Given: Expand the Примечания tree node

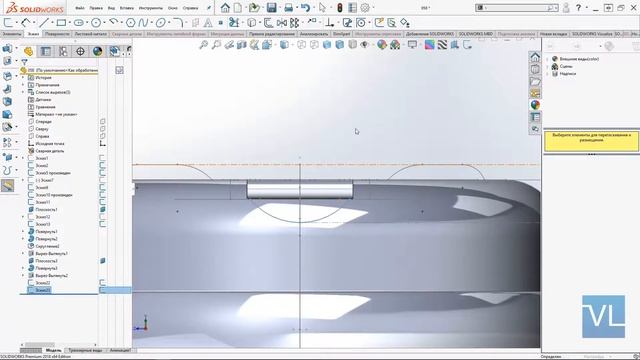Looking at the screenshot, I should coord(23,85).
